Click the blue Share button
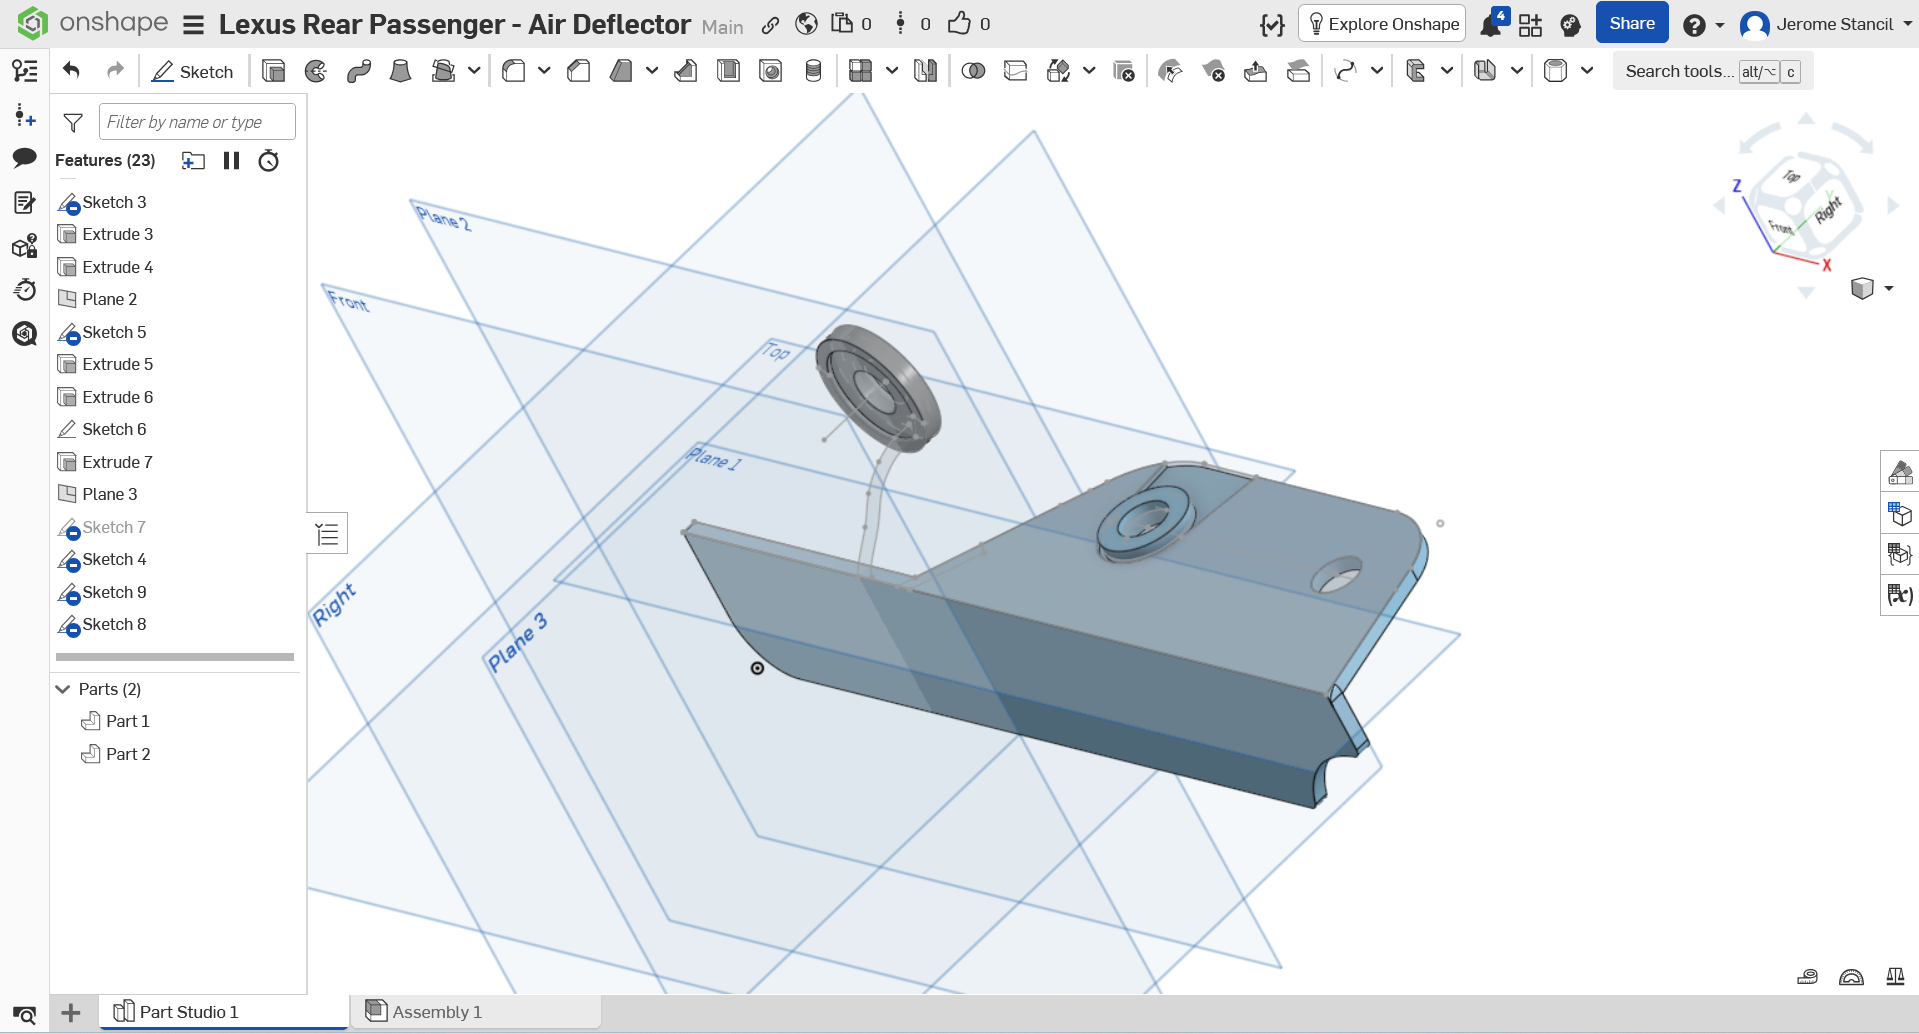 (x=1631, y=24)
